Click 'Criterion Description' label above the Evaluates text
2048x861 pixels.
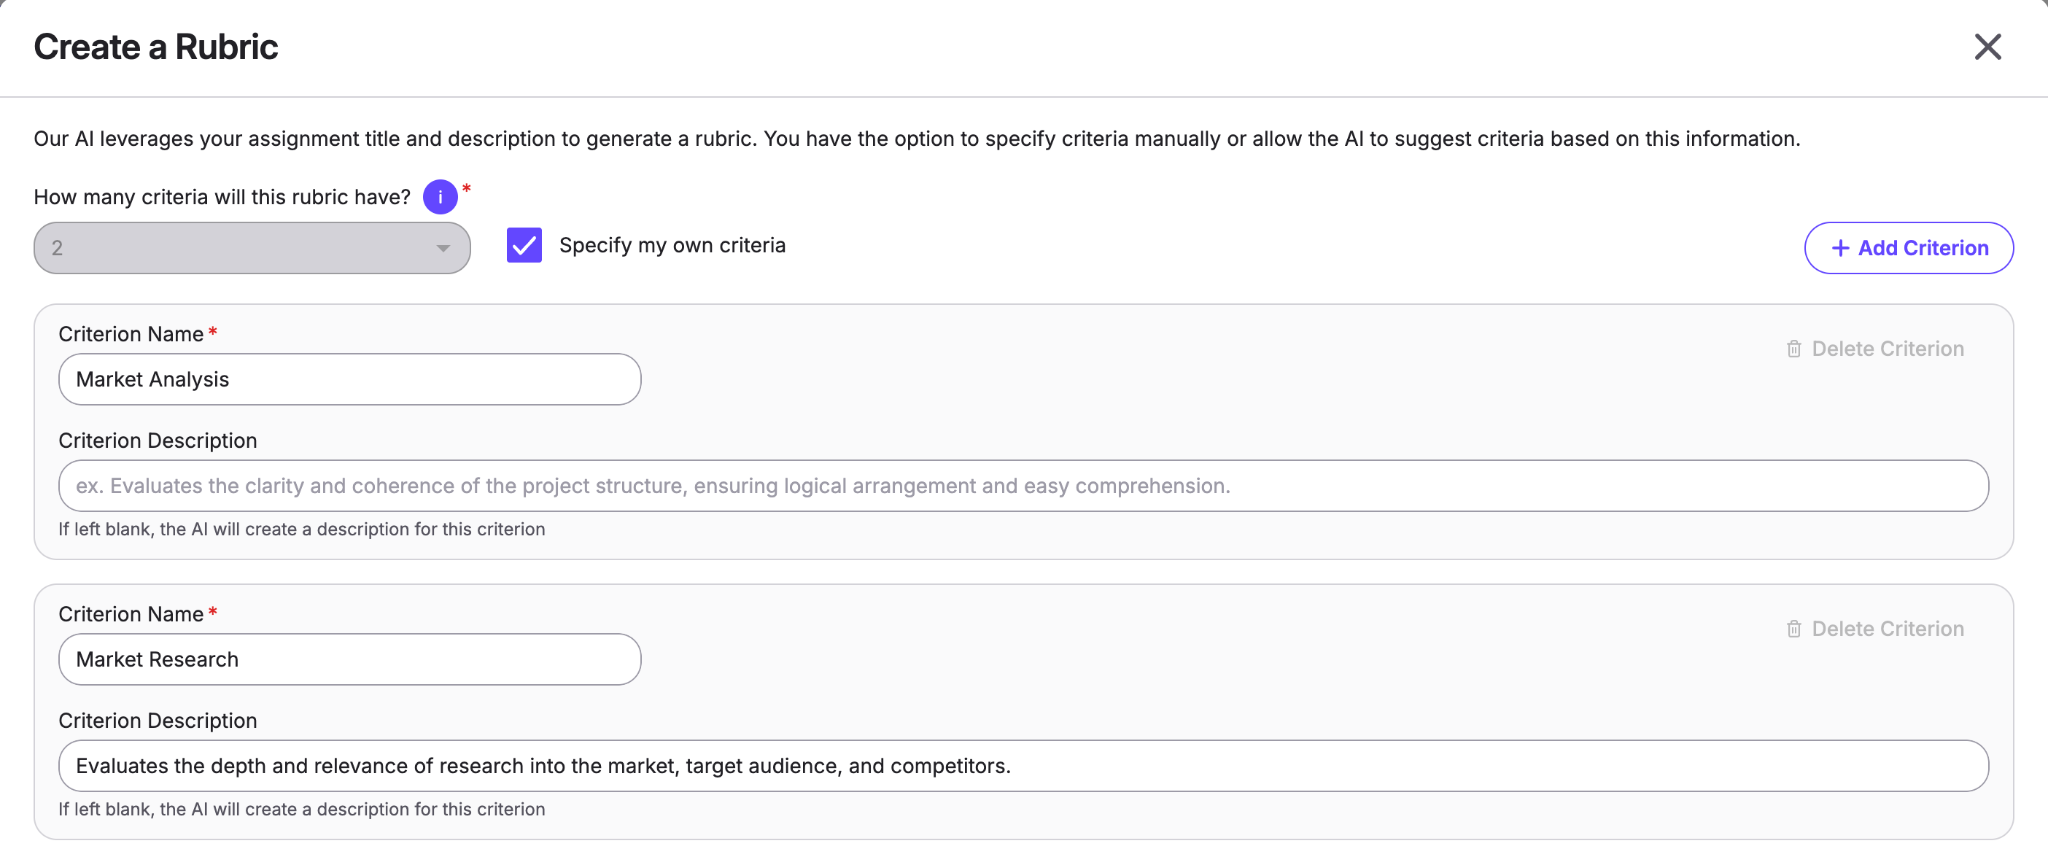click(158, 721)
